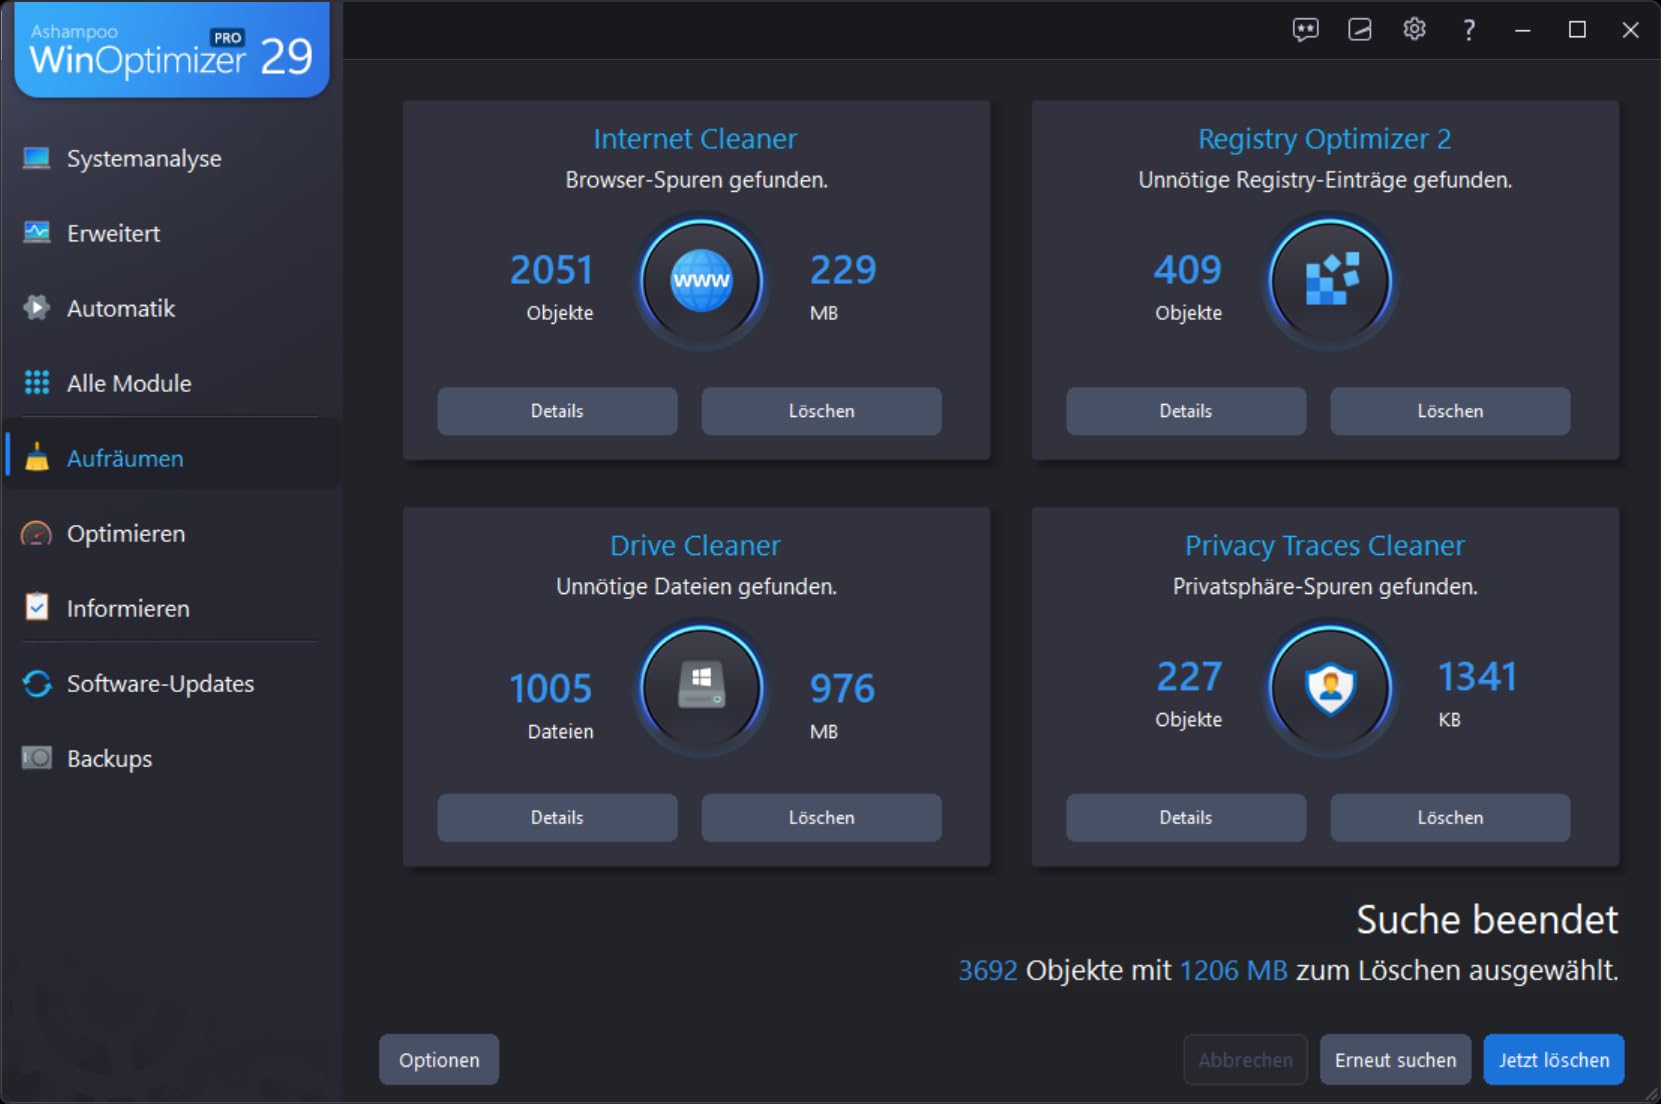Click the Registry Optimizer 2 title

point(1325,139)
